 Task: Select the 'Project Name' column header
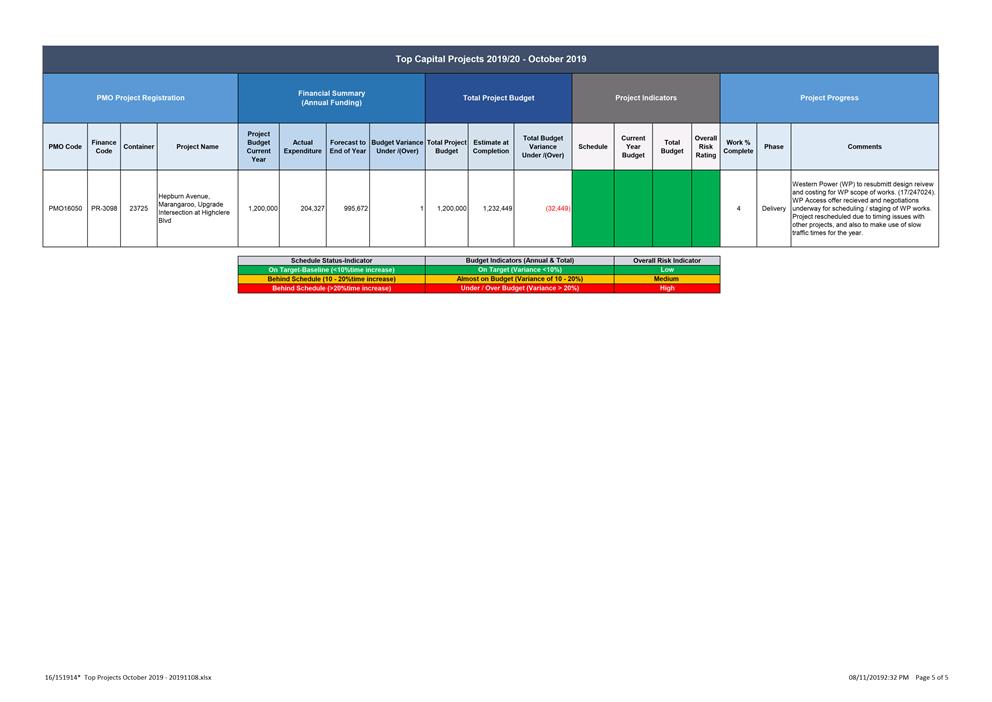[197, 147]
